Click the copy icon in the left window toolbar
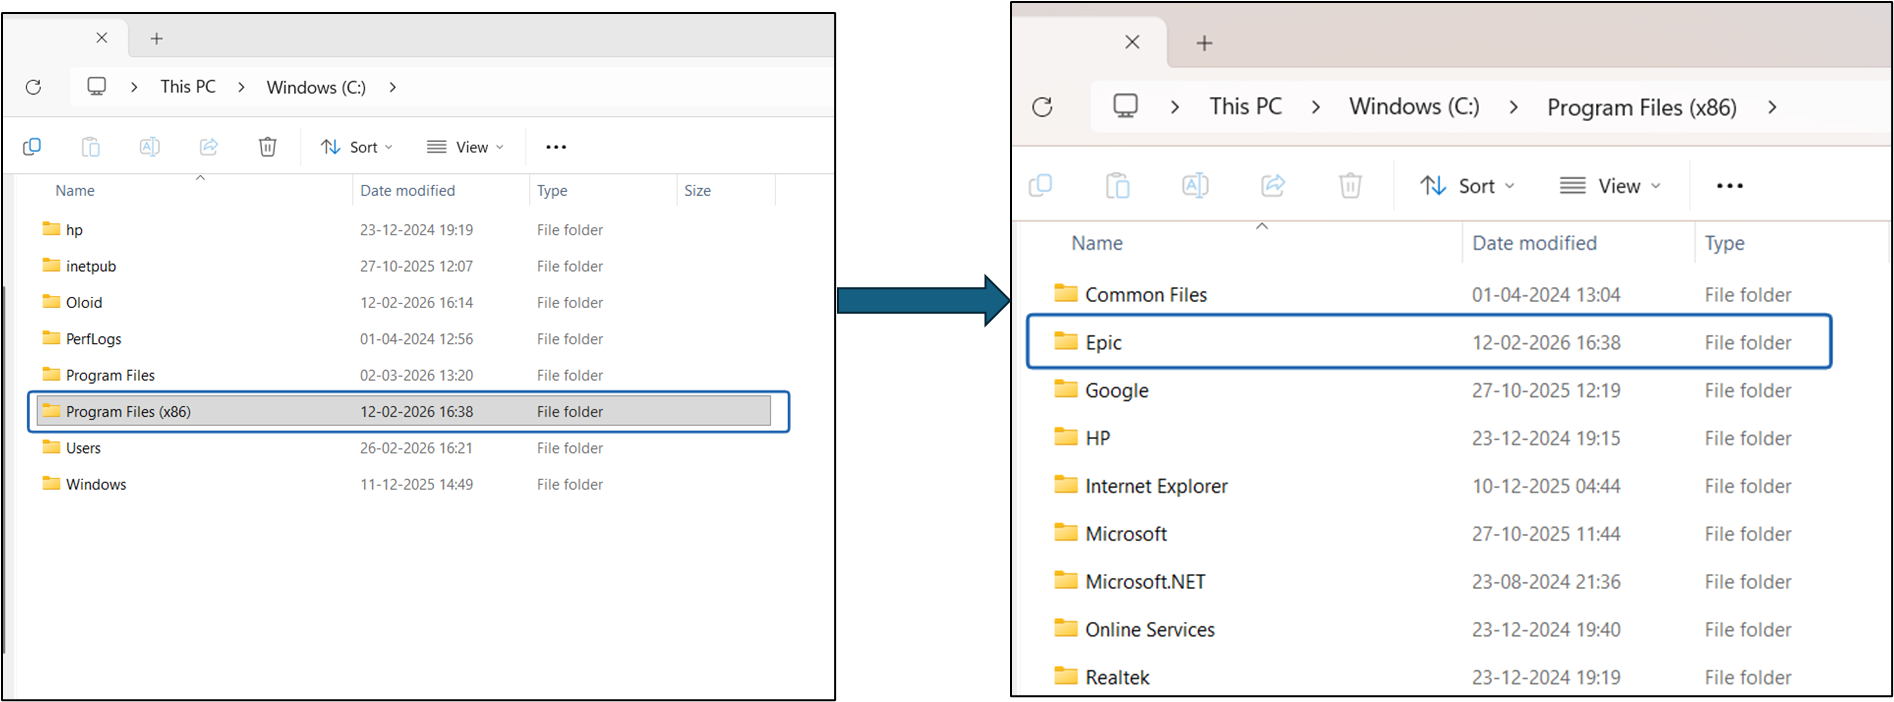1894x702 pixels. point(32,147)
